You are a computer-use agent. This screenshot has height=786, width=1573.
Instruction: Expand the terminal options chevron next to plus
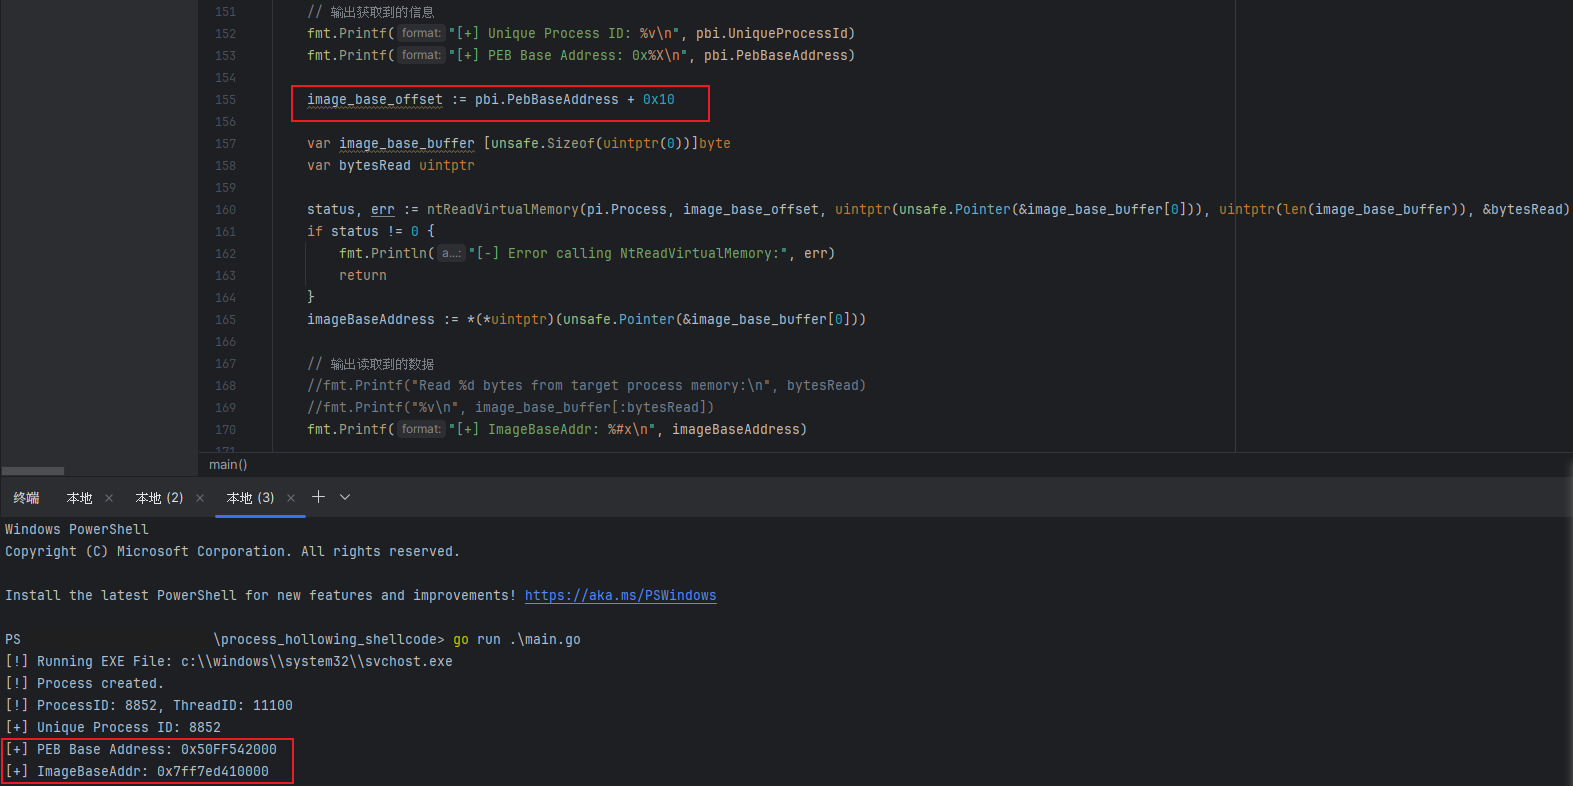[345, 497]
